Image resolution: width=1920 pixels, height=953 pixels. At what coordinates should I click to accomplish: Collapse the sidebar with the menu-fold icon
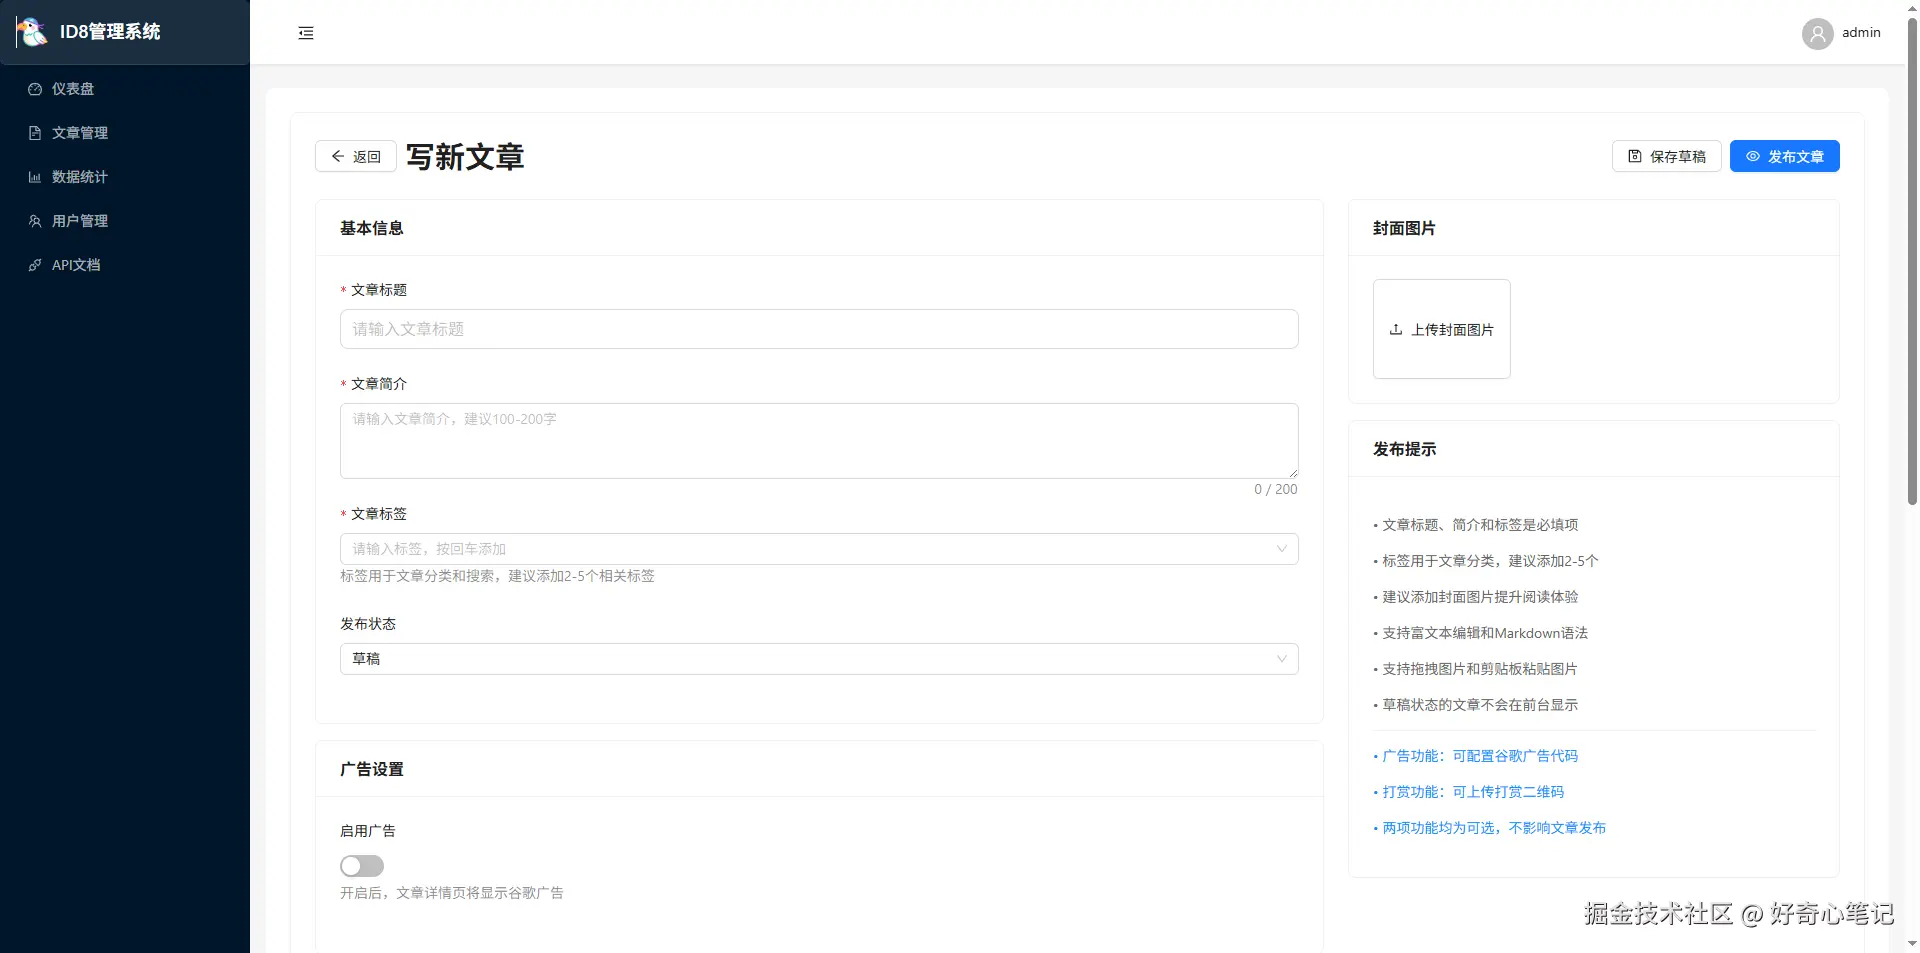click(306, 33)
